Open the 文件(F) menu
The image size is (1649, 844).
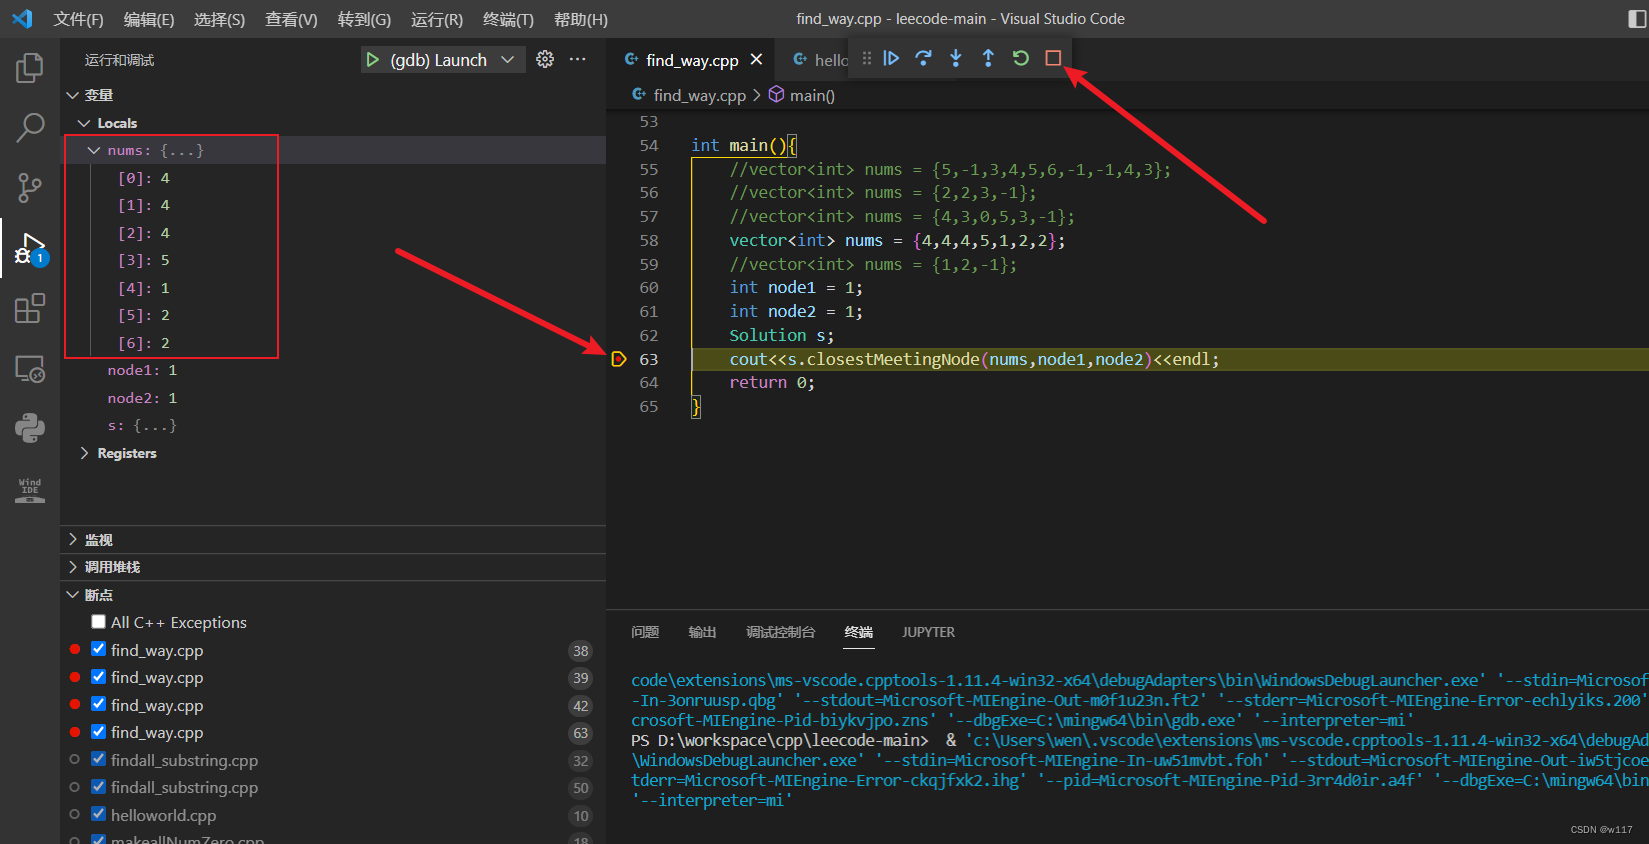click(x=78, y=19)
